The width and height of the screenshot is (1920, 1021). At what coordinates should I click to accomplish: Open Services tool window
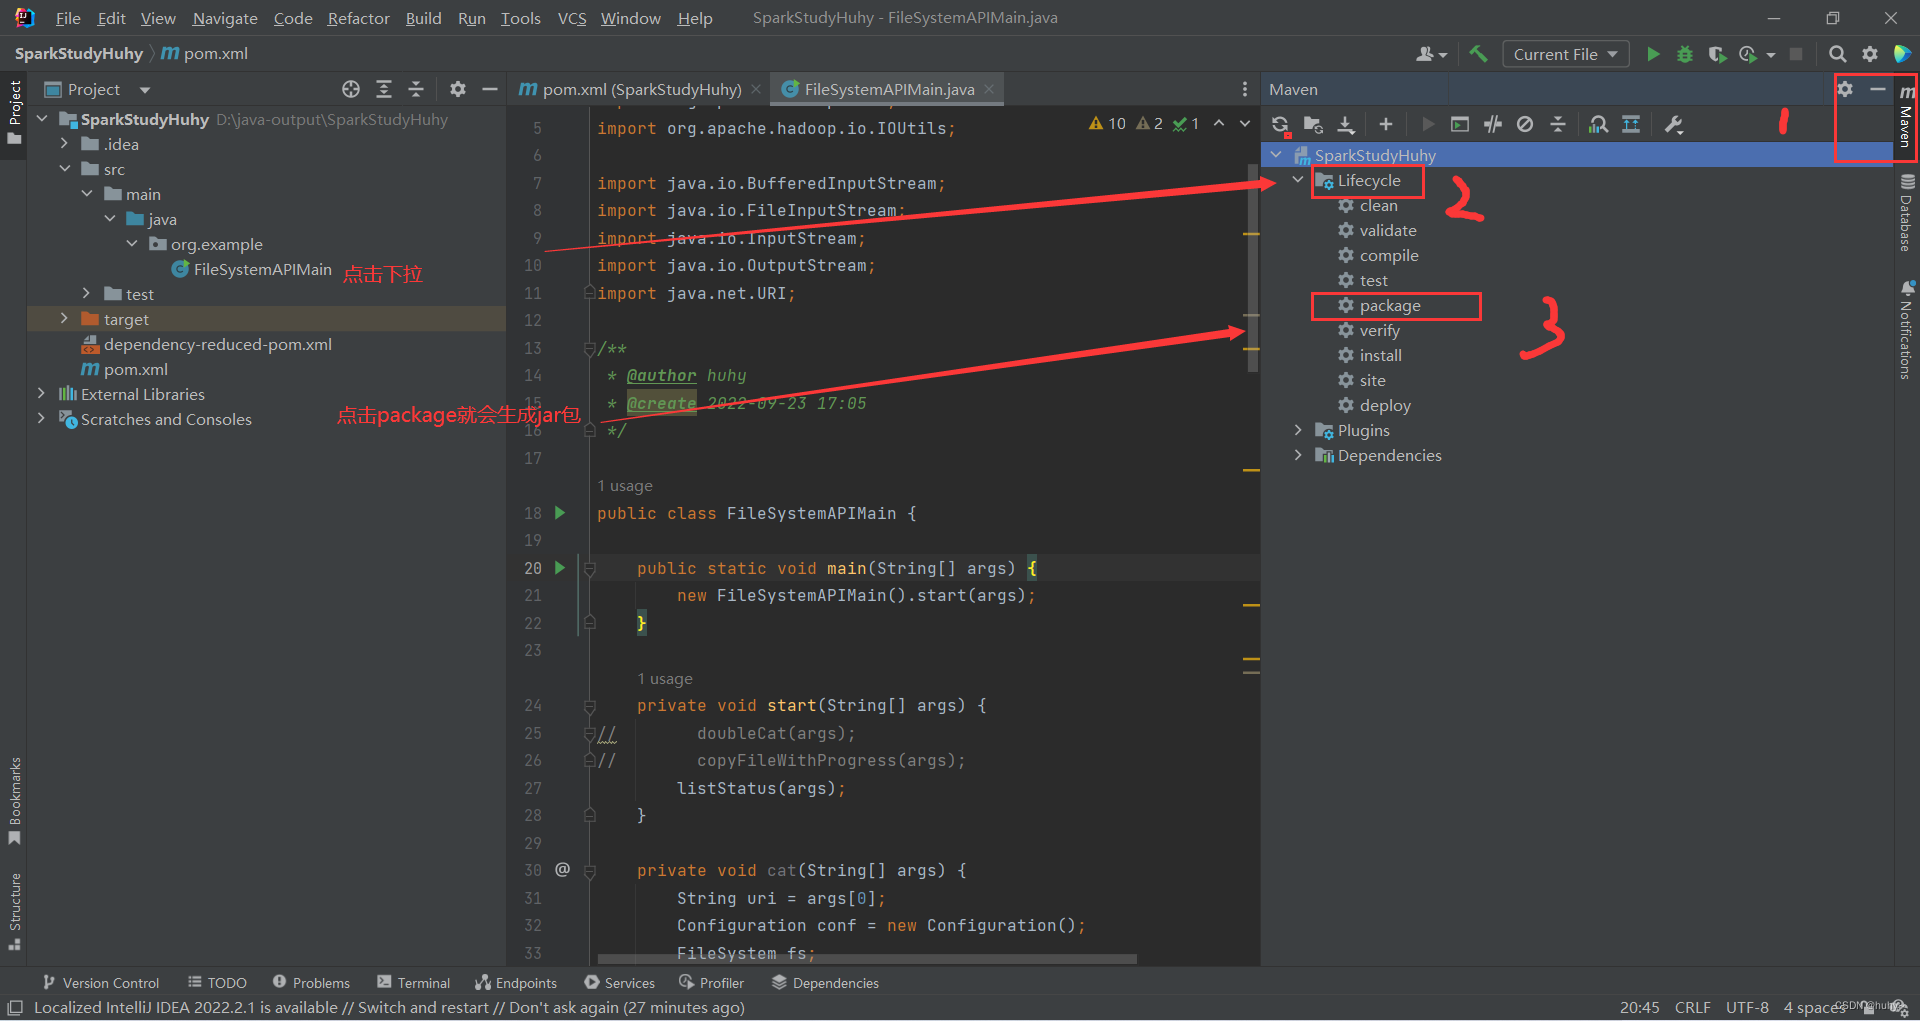pos(620,983)
